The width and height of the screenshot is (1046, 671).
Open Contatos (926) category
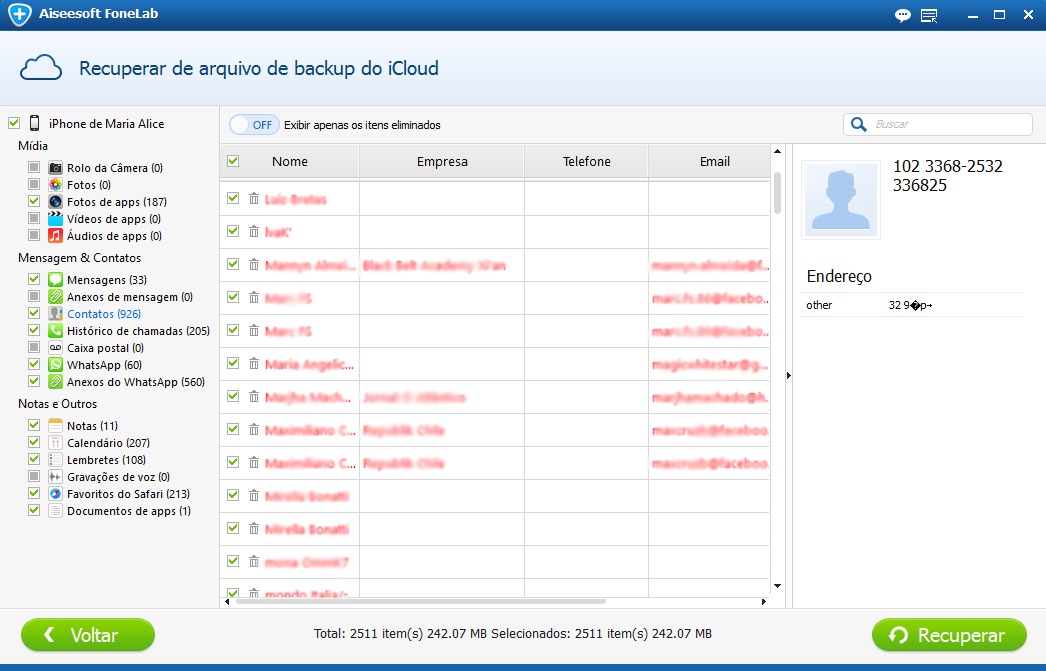[104, 313]
